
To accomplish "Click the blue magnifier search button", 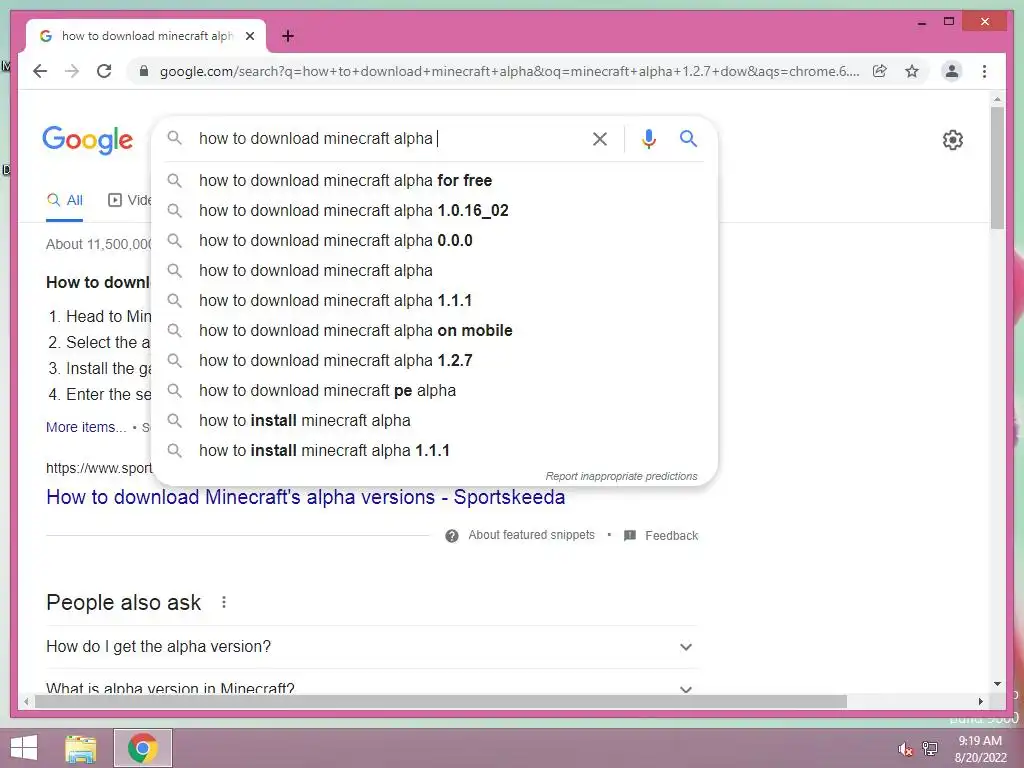I will click(x=688, y=138).
